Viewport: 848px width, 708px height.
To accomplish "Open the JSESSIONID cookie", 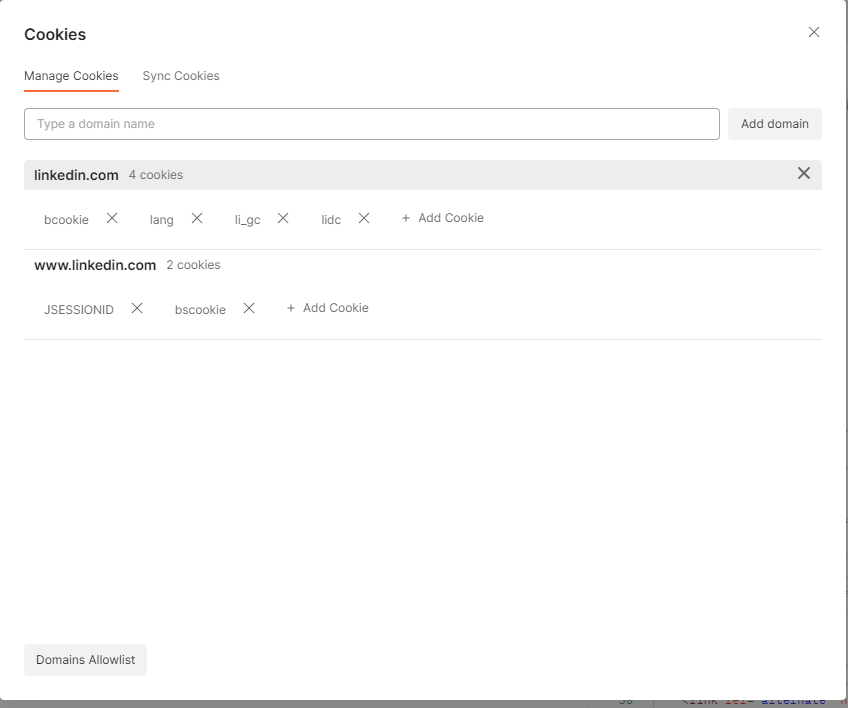I will point(78,310).
